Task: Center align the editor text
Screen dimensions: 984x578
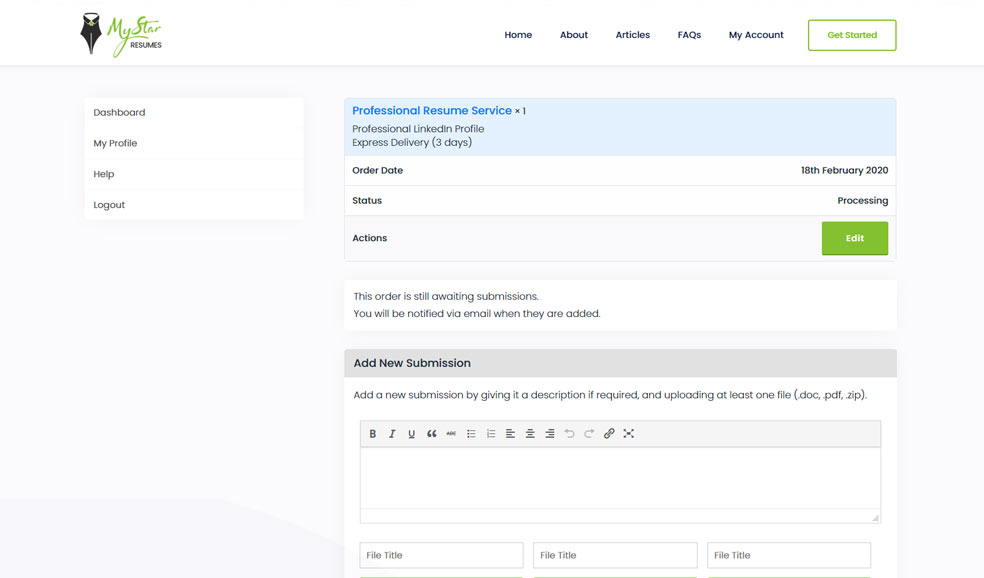Action: pos(530,434)
